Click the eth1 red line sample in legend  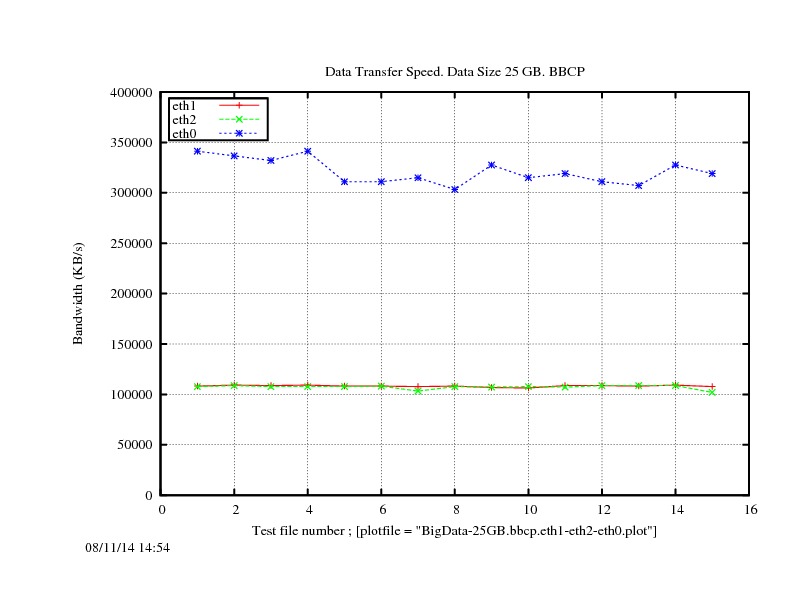pyautogui.click(x=239, y=105)
